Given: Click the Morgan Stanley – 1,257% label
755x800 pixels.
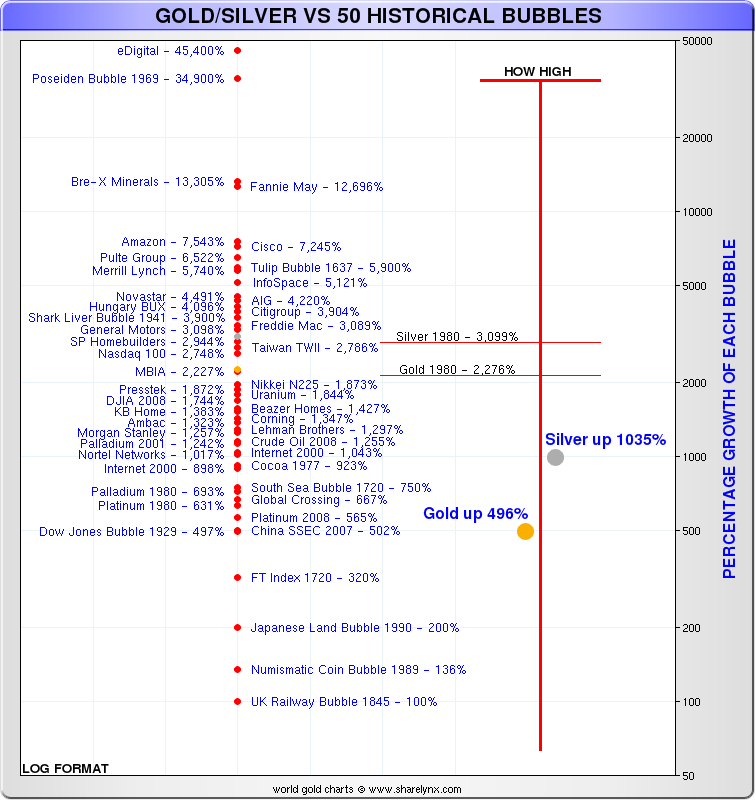Looking at the screenshot, I should [151, 433].
